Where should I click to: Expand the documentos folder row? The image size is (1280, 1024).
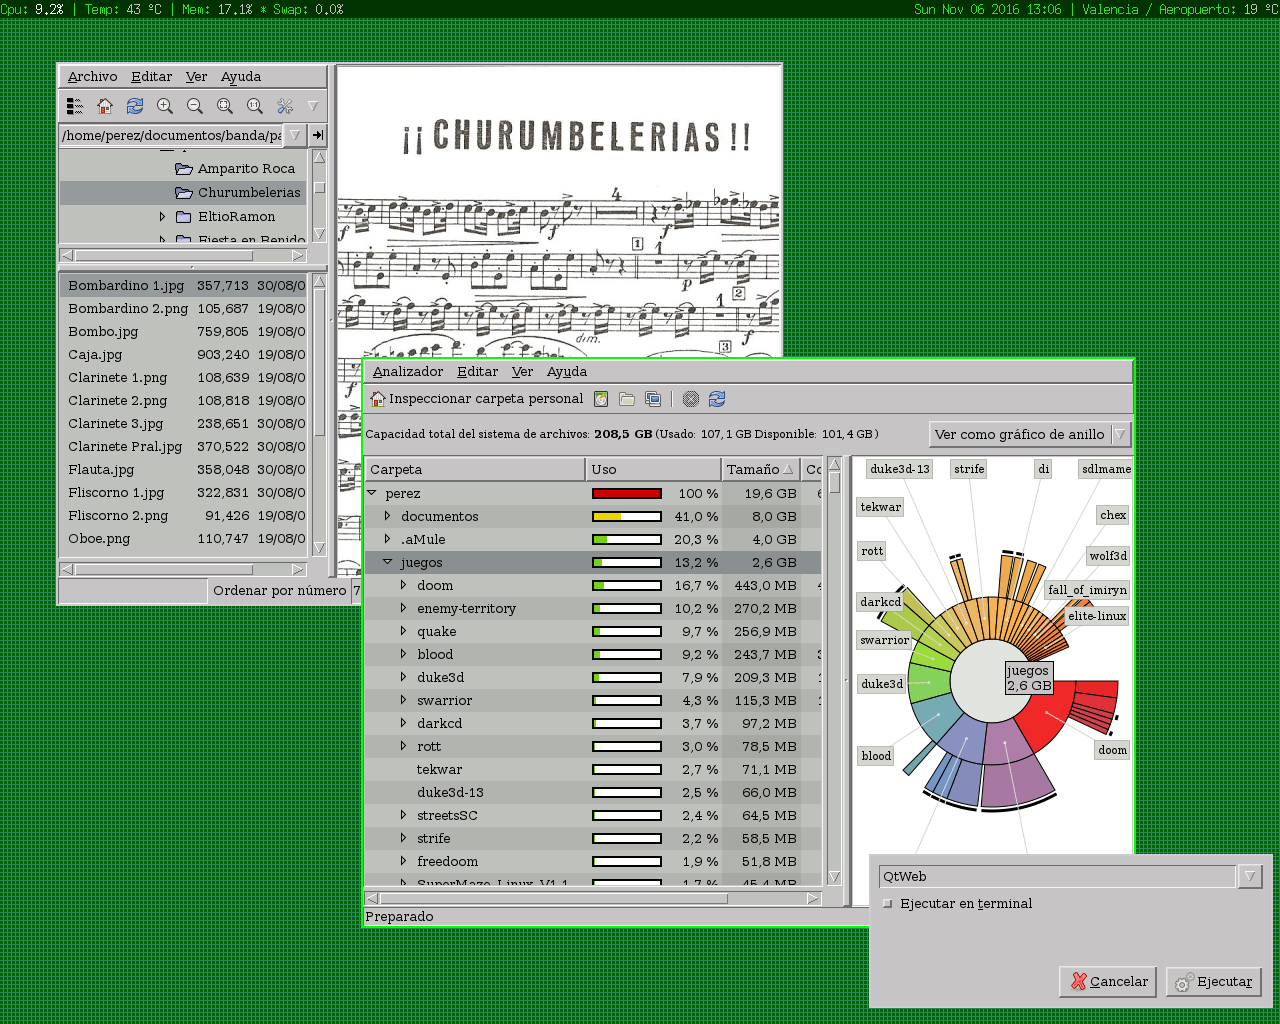(388, 516)
